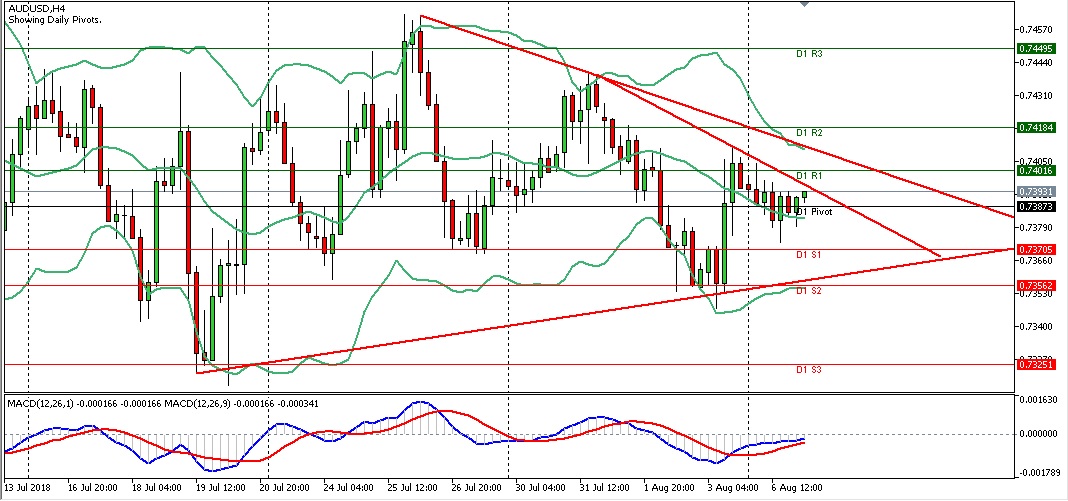This screenshot has height=501, width=1068.
Task: Click the AUDUSD,H4 chart title
Action: (35, 9)
